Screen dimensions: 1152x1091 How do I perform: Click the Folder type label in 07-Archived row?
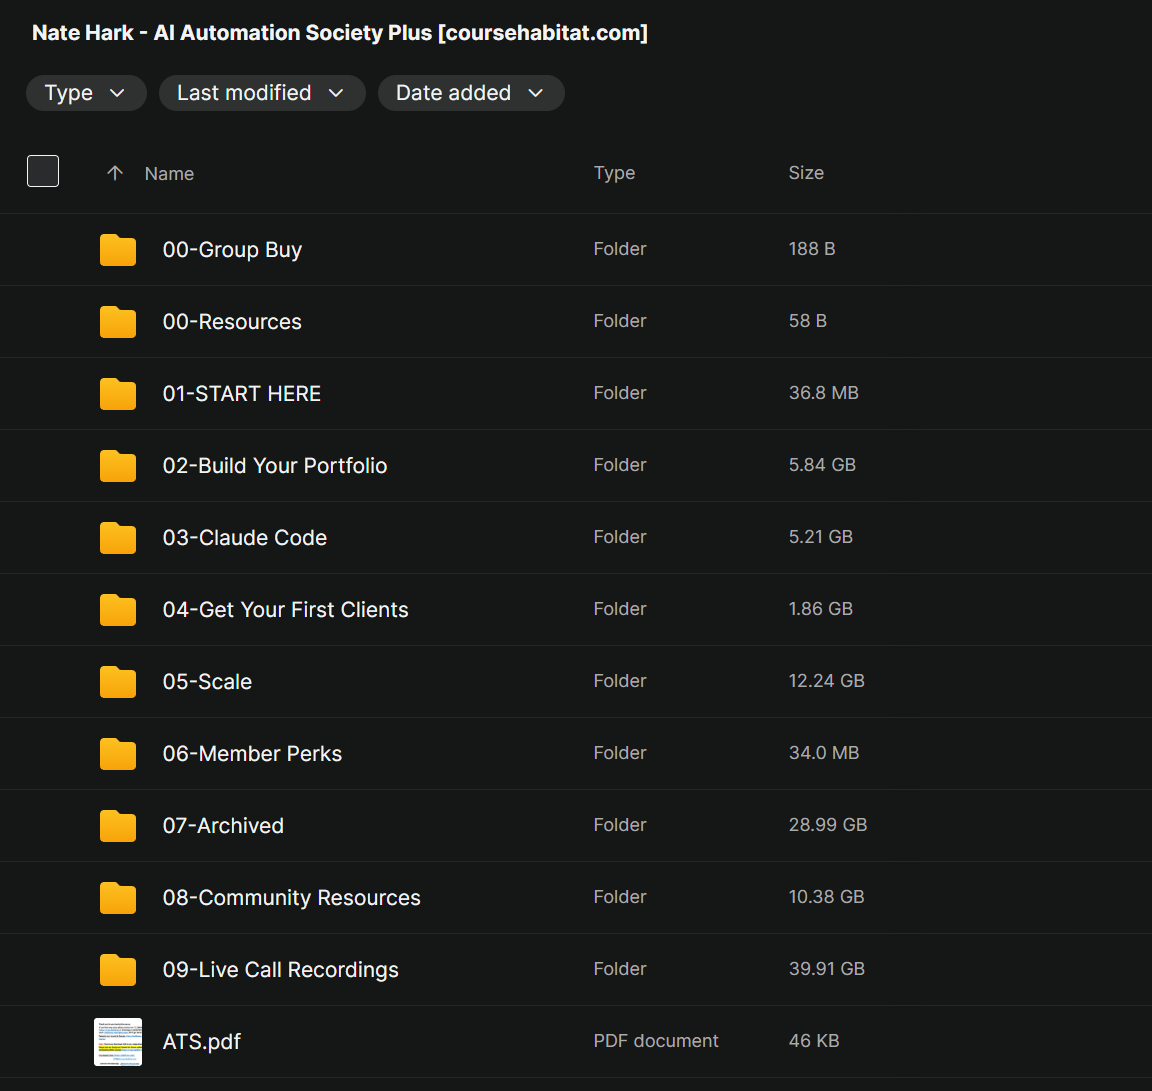(x=620, y=825)
